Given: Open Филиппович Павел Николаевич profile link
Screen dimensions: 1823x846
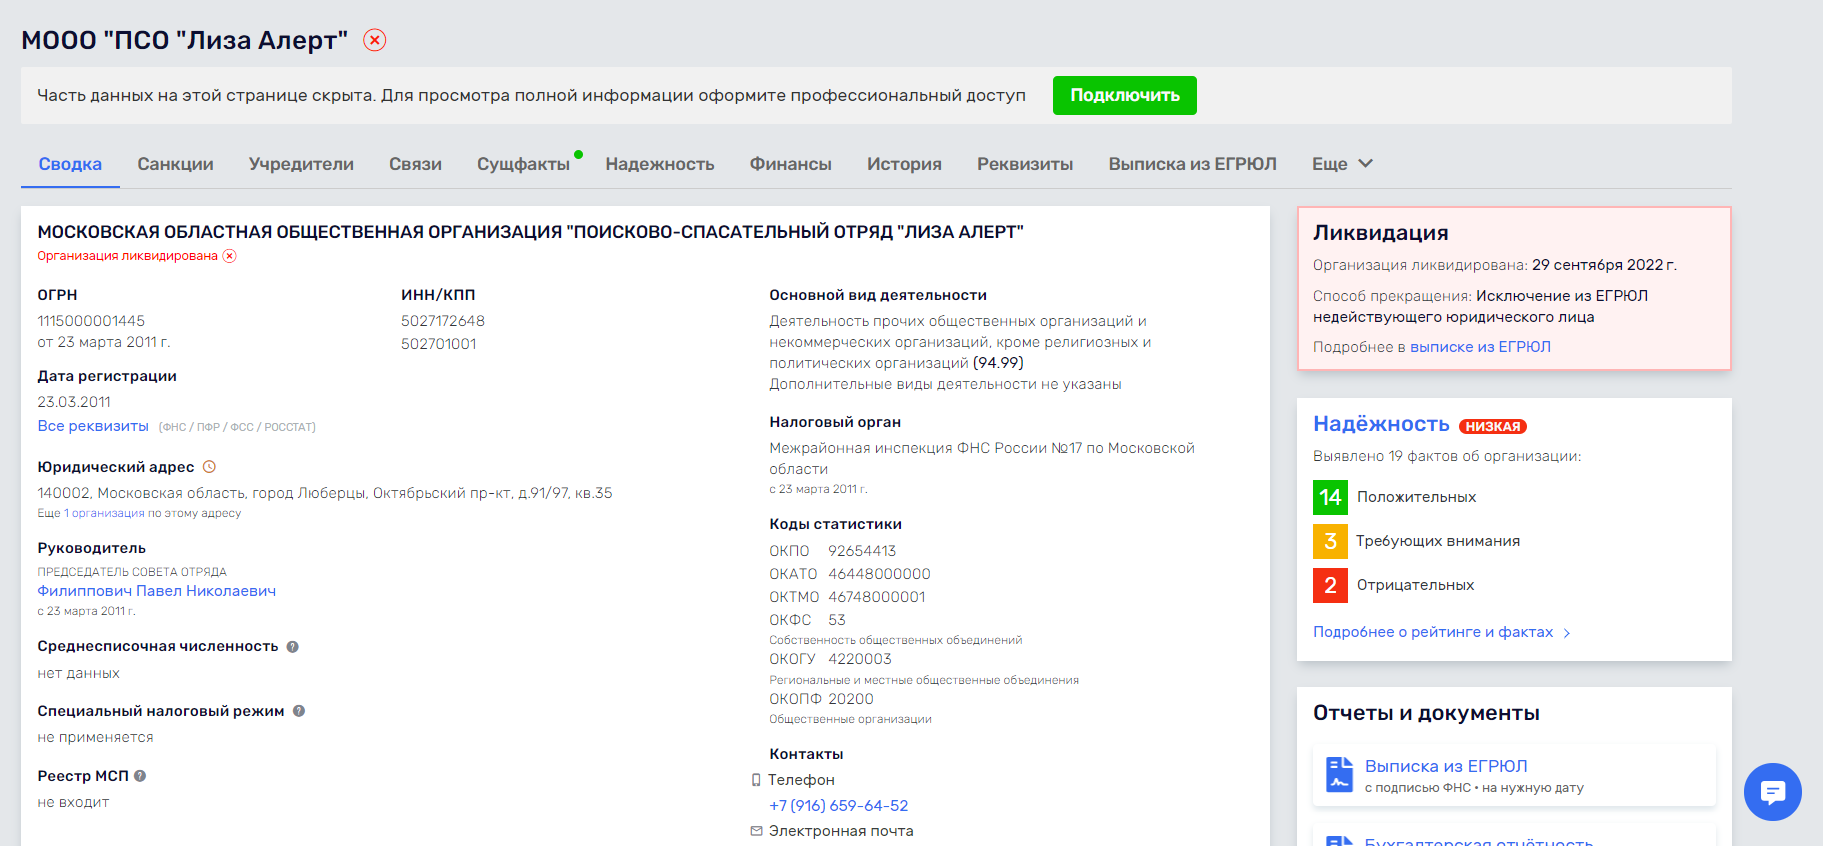Looking at the screenshot, I should click(156, 591).
